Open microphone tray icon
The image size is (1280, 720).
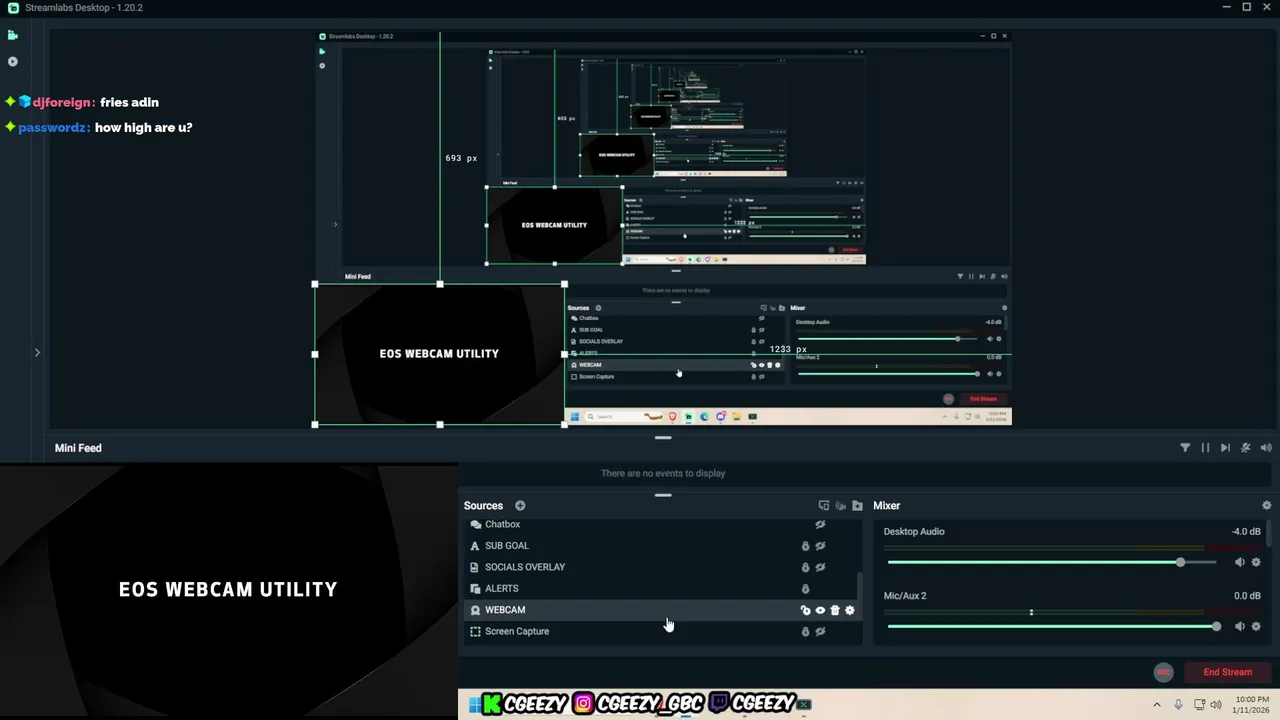click(1179, 704)
